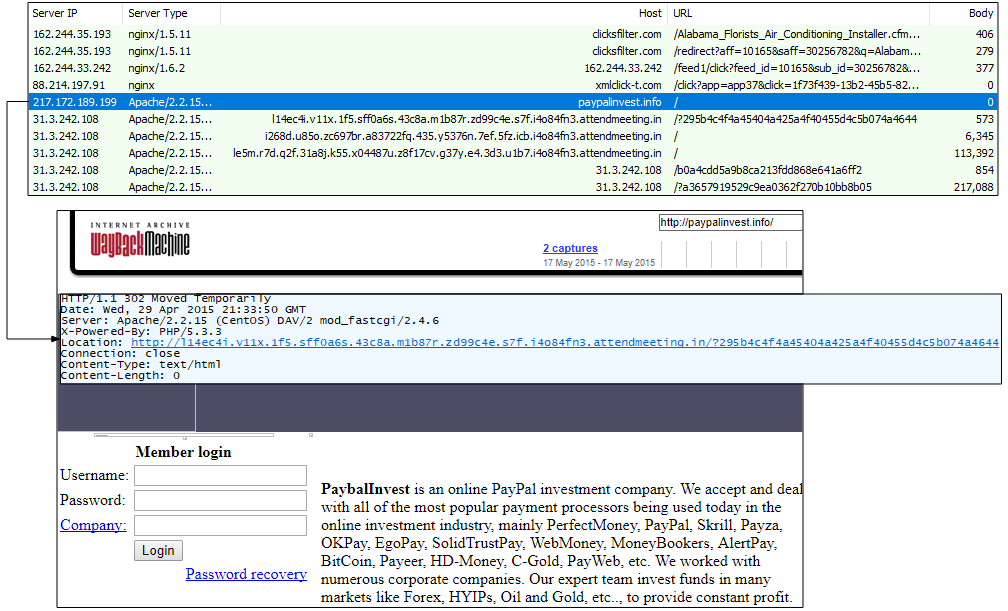Screen dimensions: 1008x611
Task: Sort by the Server IP column header
Action: 56,14
